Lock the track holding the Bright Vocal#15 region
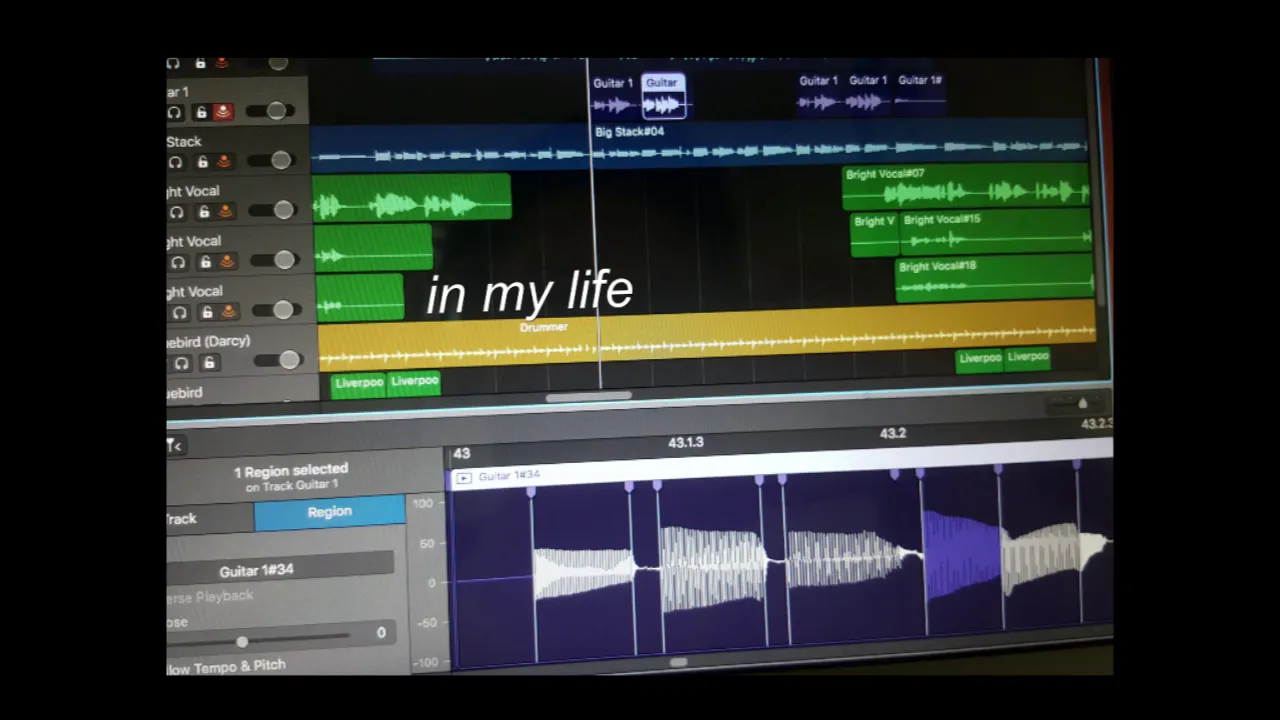This screenshot has height=720, width=1280. [x=204, y=262]
